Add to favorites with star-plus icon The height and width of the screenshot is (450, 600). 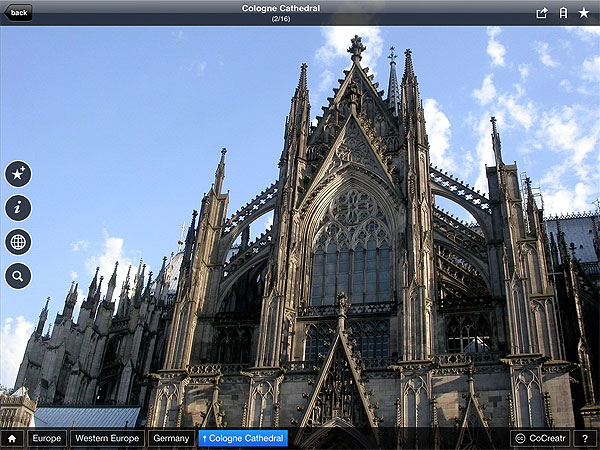click(18, 174)
